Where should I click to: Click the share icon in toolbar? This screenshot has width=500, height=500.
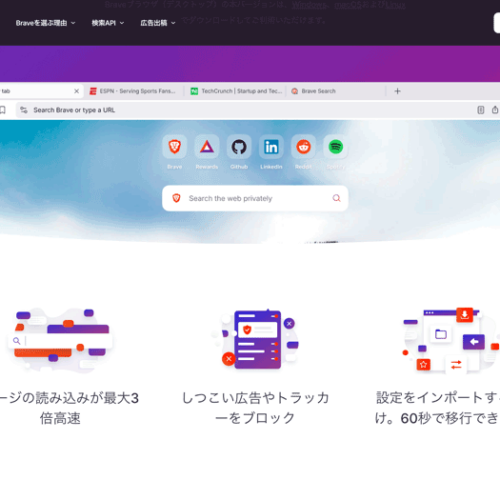click(495, 110)
